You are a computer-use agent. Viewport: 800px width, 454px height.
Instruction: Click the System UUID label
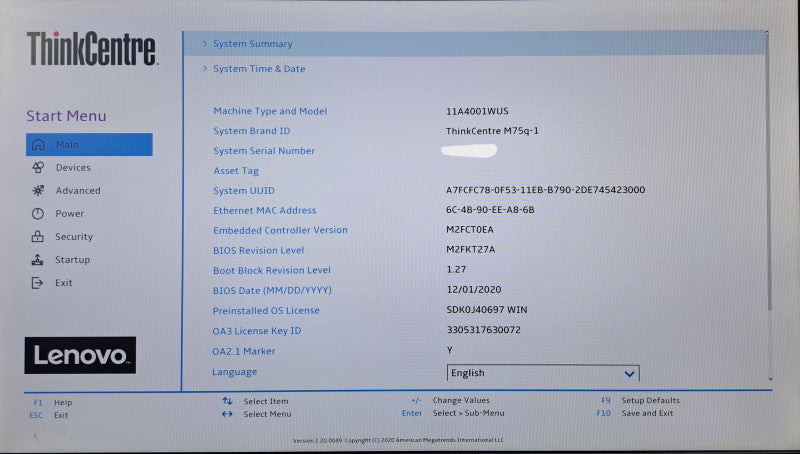pos(244,191)
